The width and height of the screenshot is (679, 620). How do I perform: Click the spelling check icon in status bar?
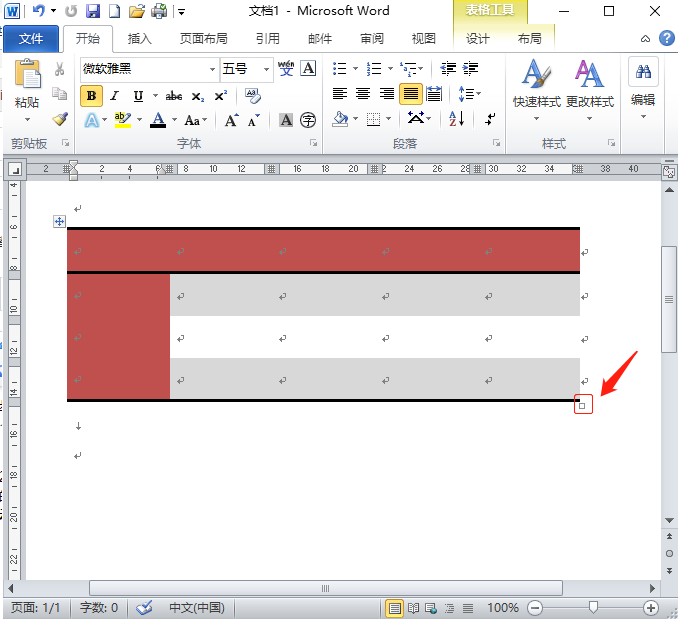[x=144, y=607]
